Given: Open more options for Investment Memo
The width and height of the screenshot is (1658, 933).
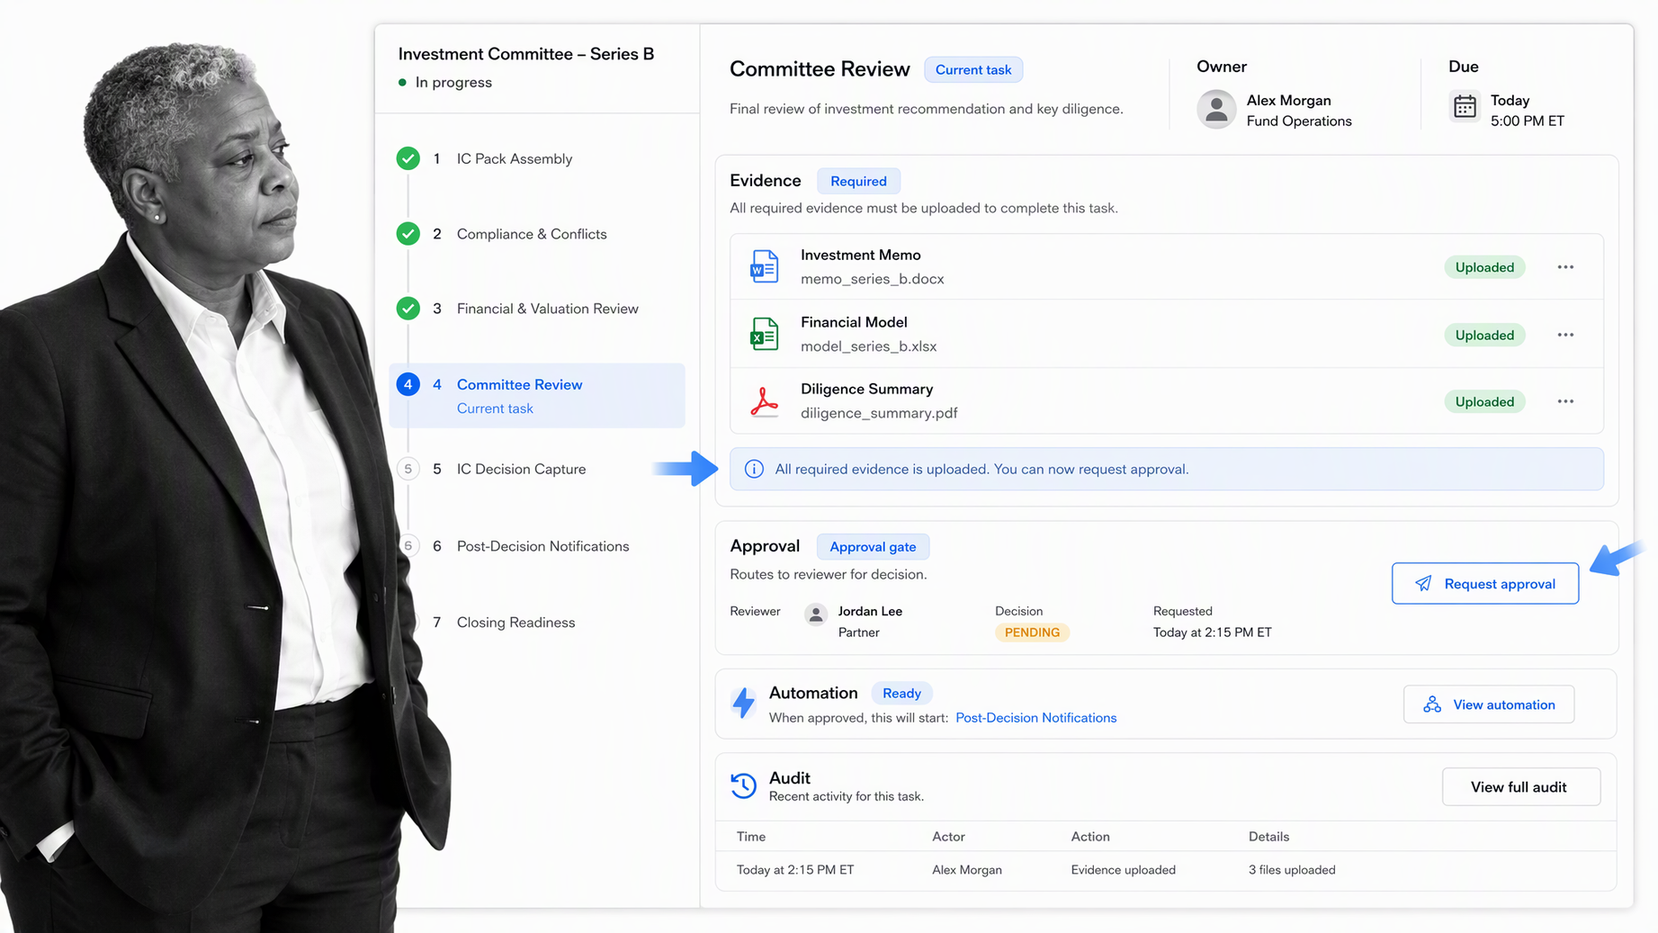Looking at the screenshot, I should tap(1565, 267).
